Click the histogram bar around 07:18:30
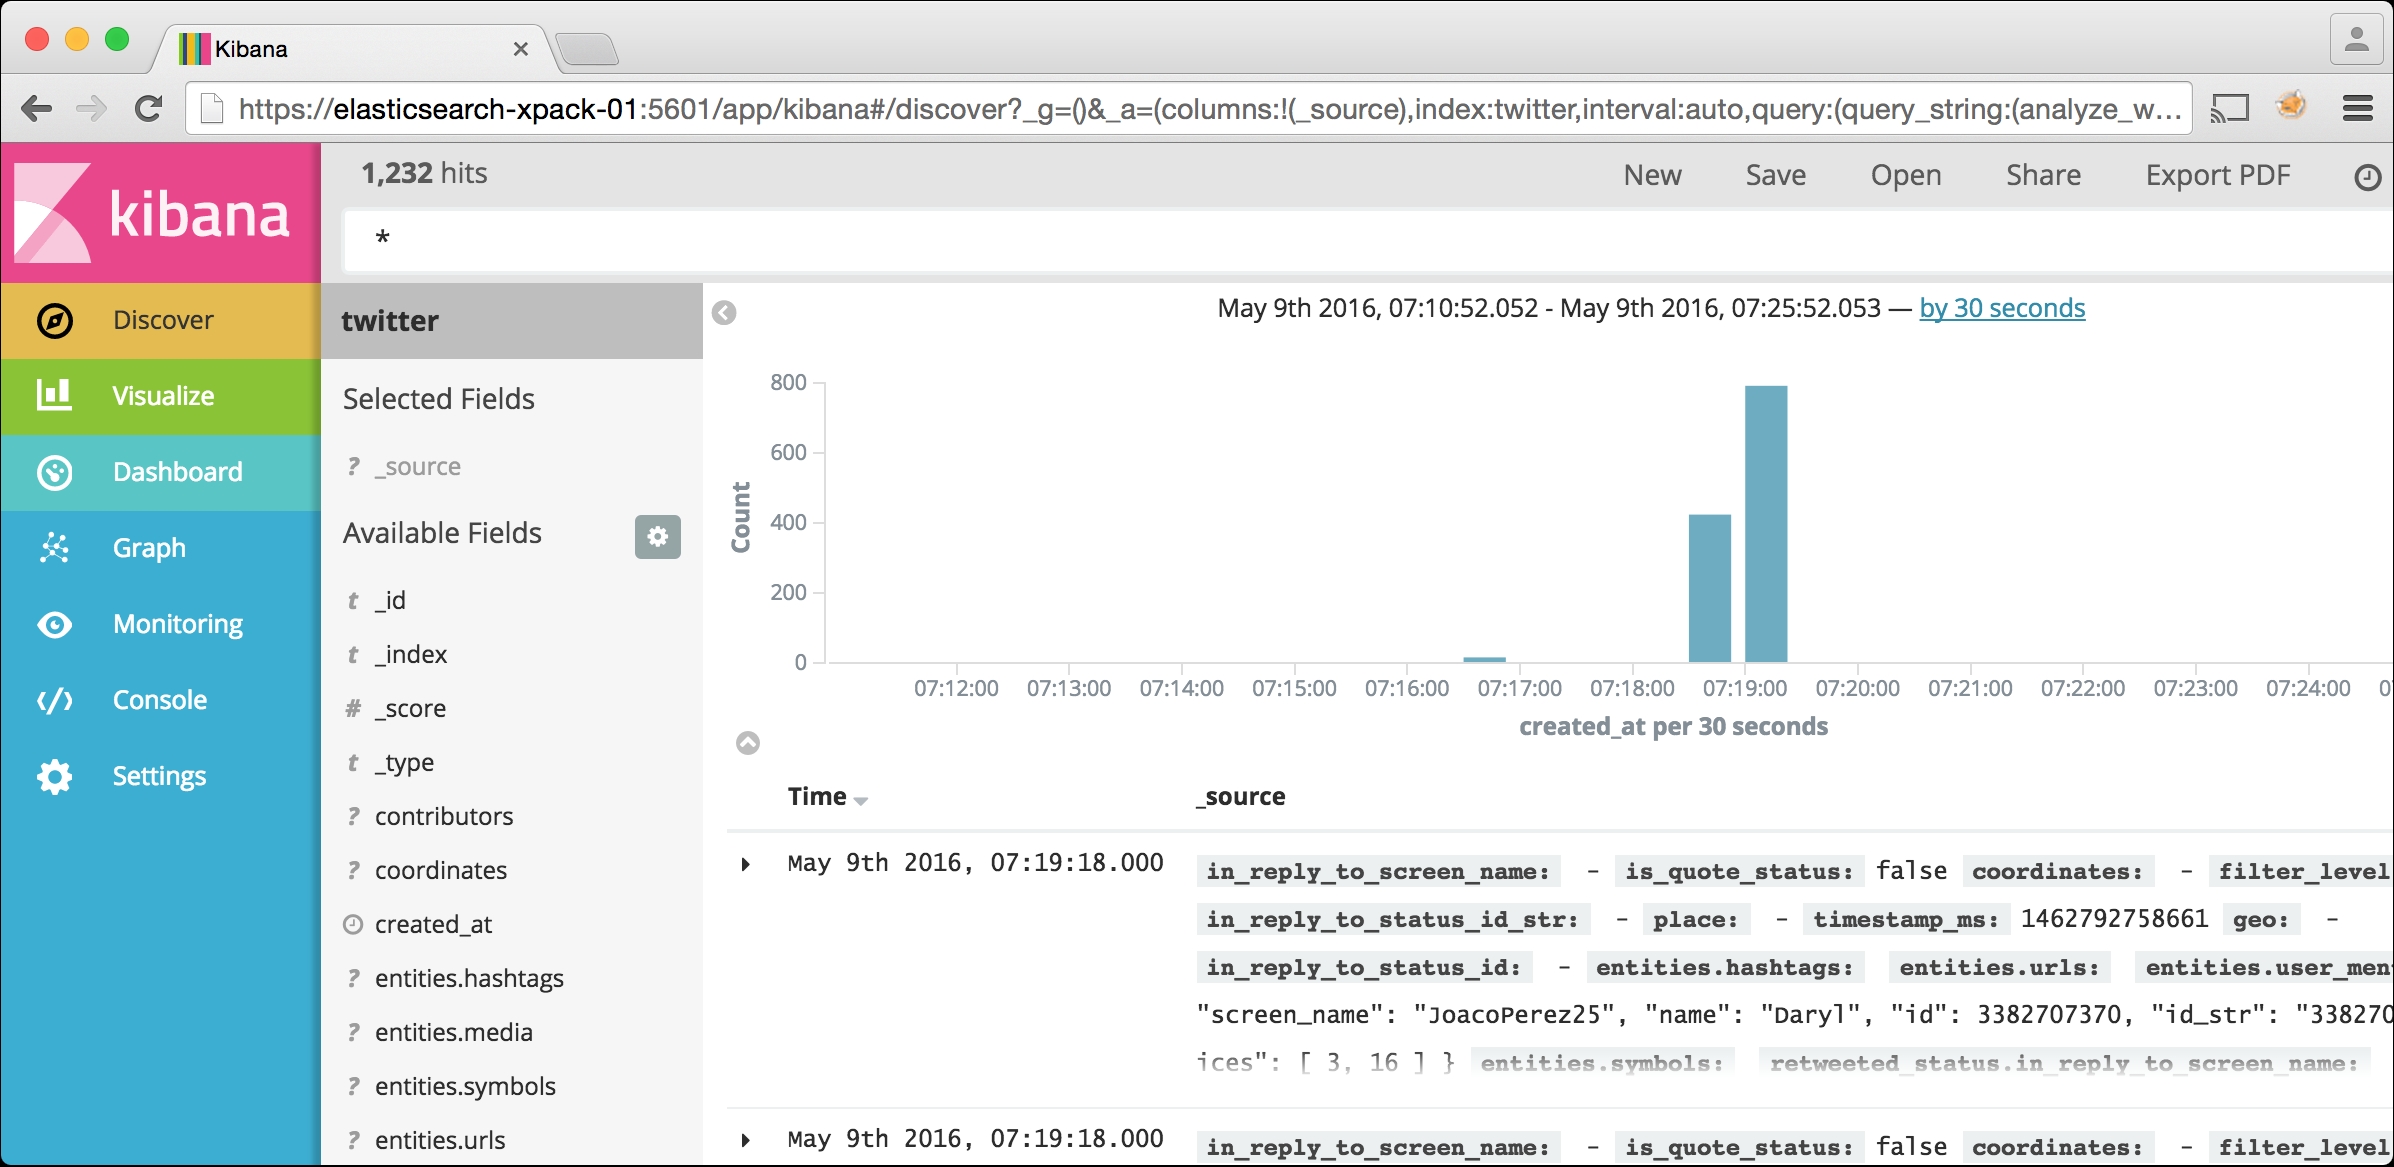The image size is (2394, 1167). pyautogui.click(x=1710, y=588)
